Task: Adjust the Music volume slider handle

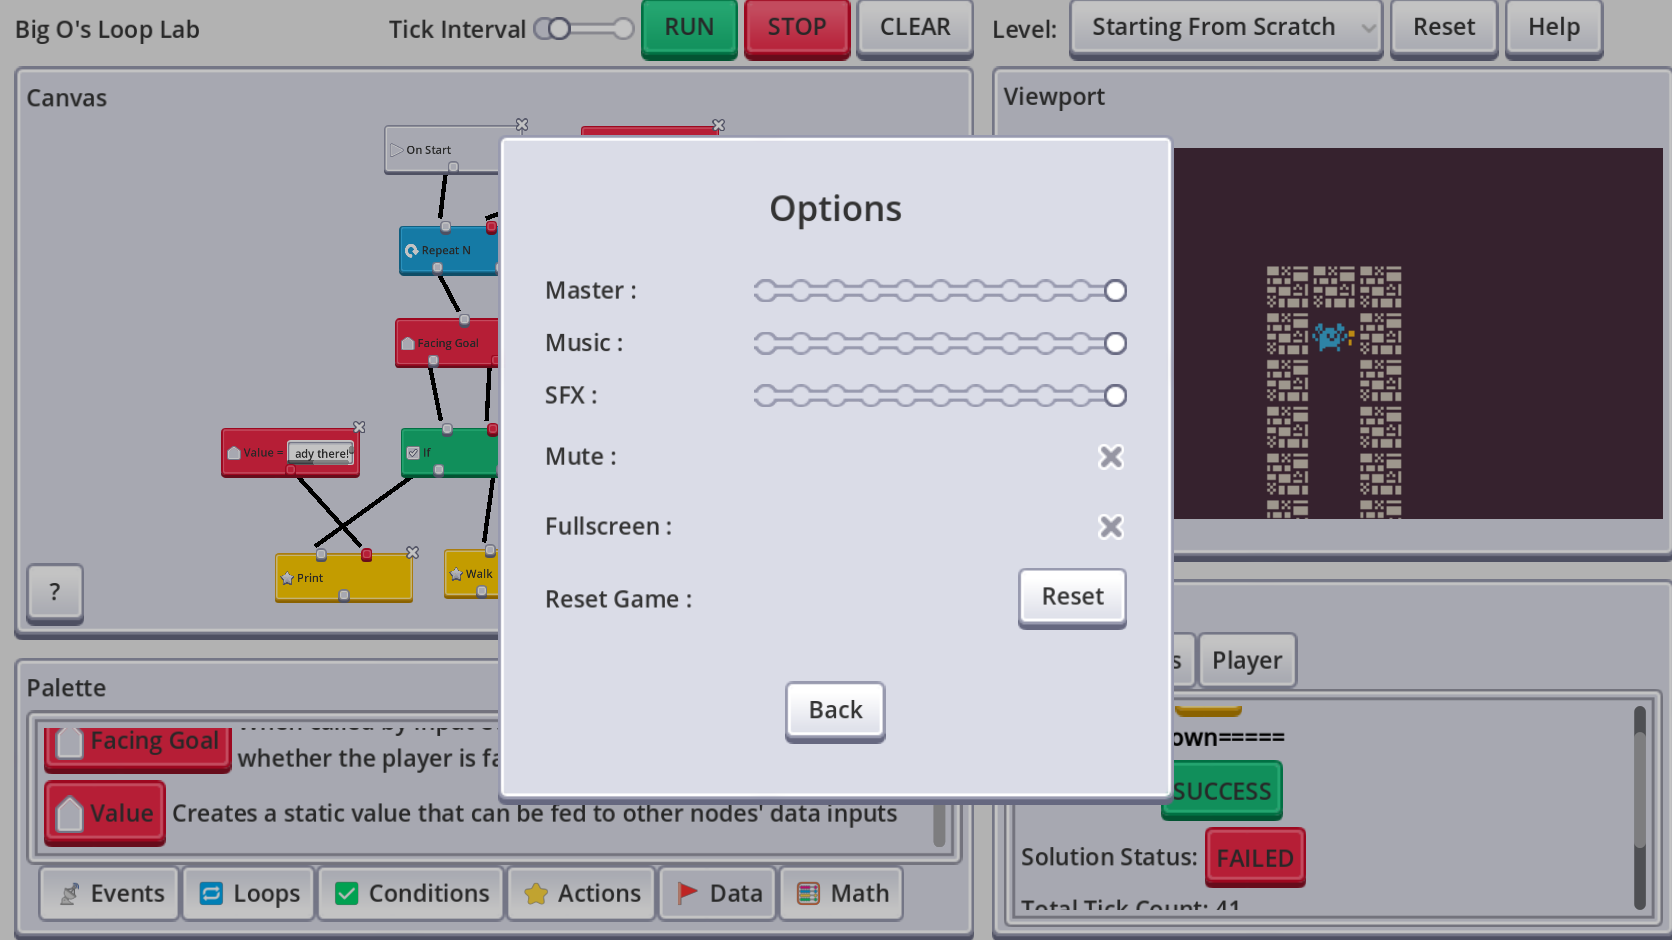Action: pyautogui.click(x=1115, y=344)
